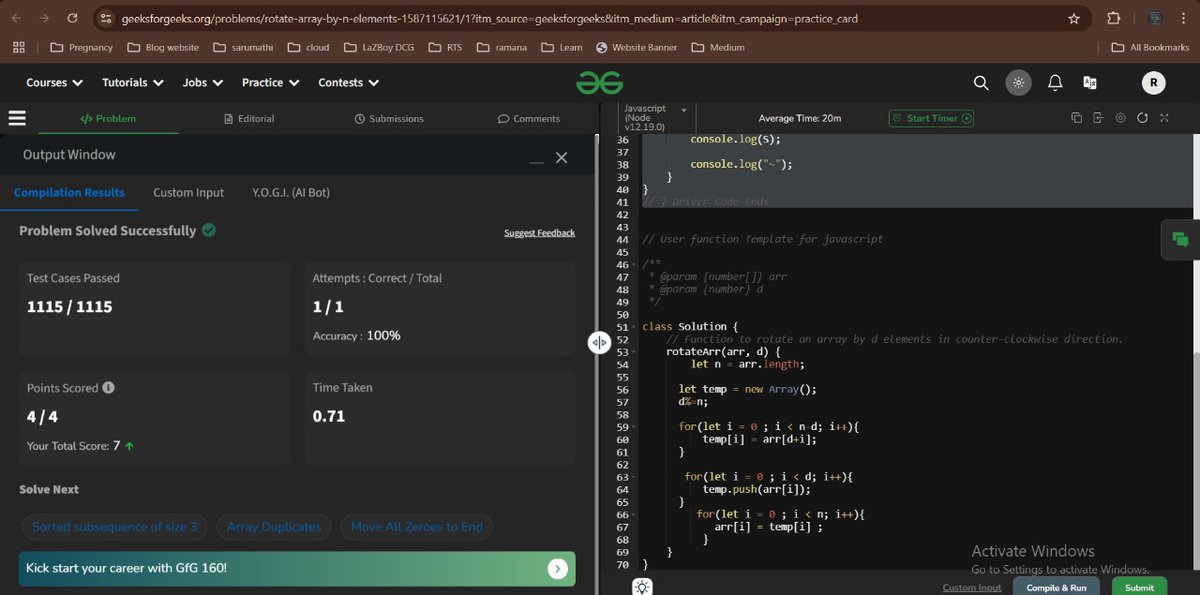Open the Array Duplicates problem
The width and height of the screenshot is (1200, 595).
point(274,527)
